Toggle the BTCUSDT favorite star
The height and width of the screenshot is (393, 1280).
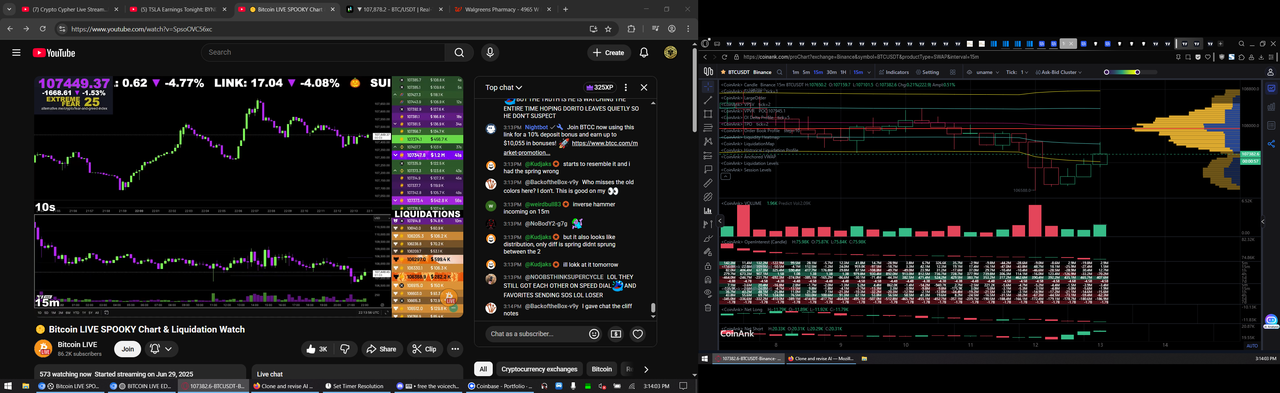(x=723, y=72)
